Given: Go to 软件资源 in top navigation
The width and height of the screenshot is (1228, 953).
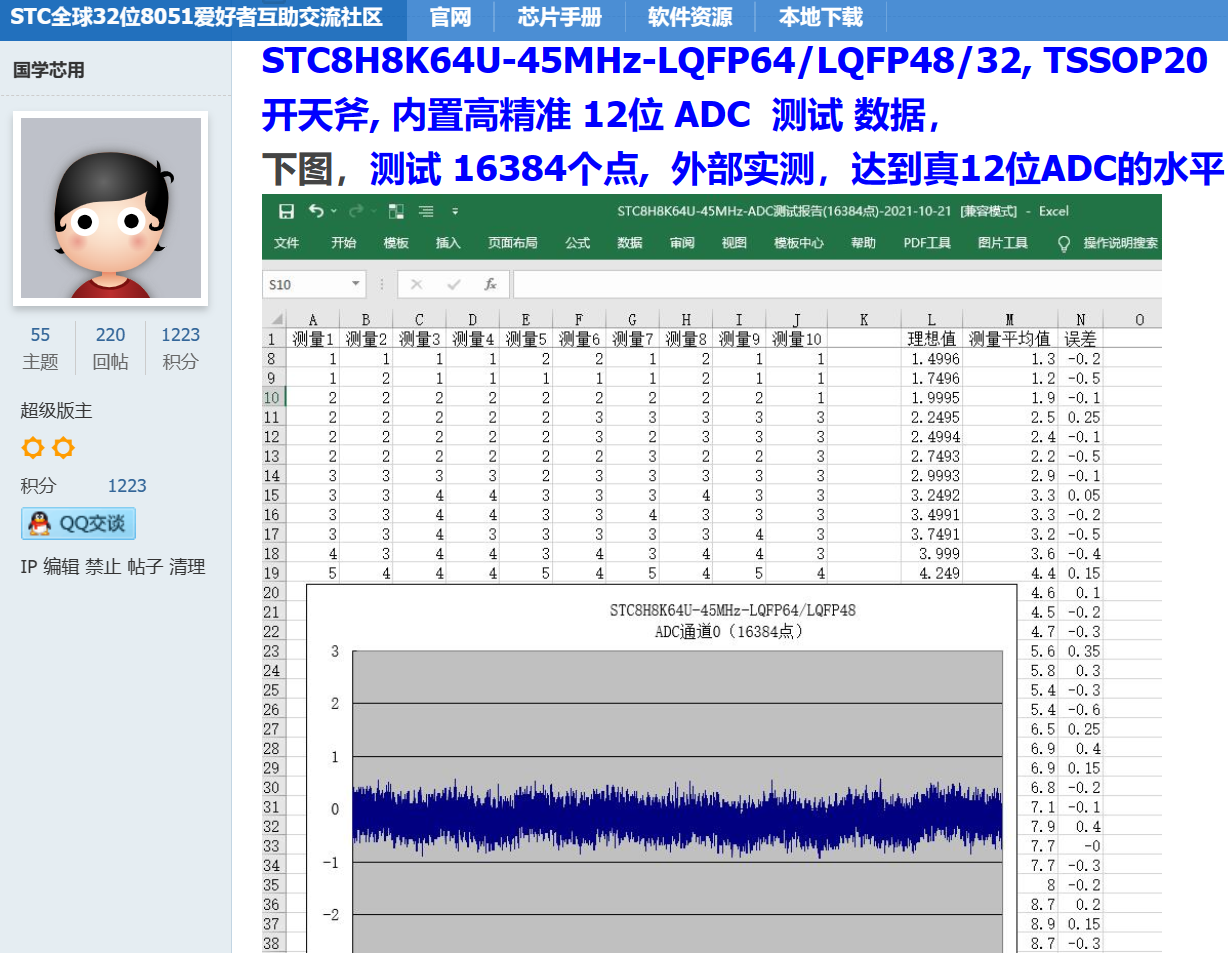Looking at the screenshot, I should [690, 17].
